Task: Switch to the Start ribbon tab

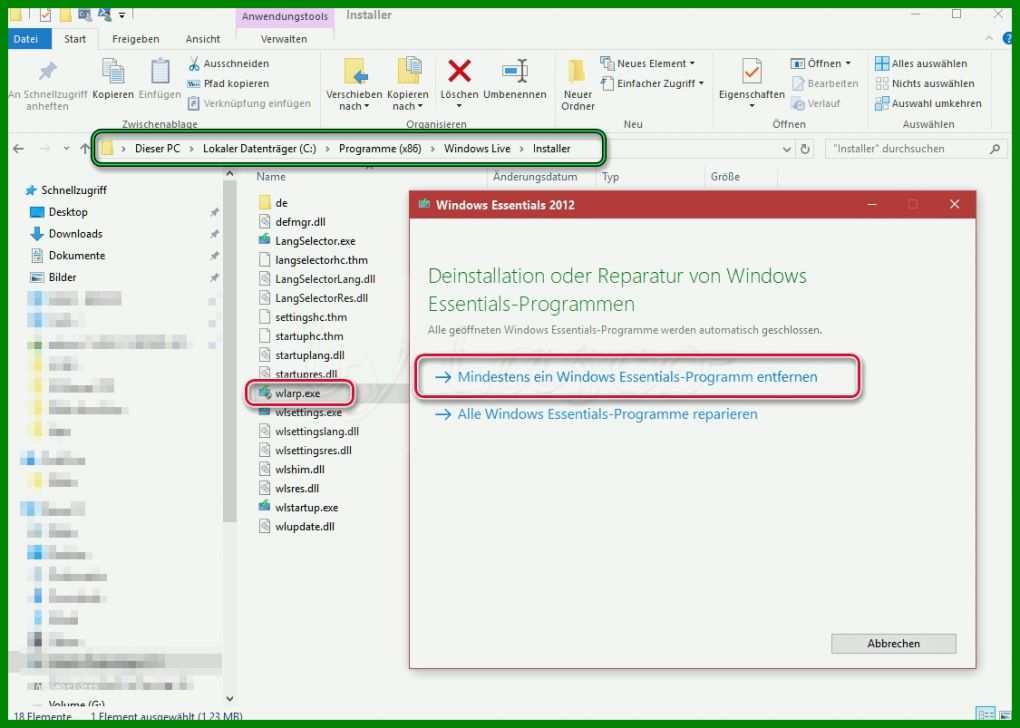Action: coord(75,39)
